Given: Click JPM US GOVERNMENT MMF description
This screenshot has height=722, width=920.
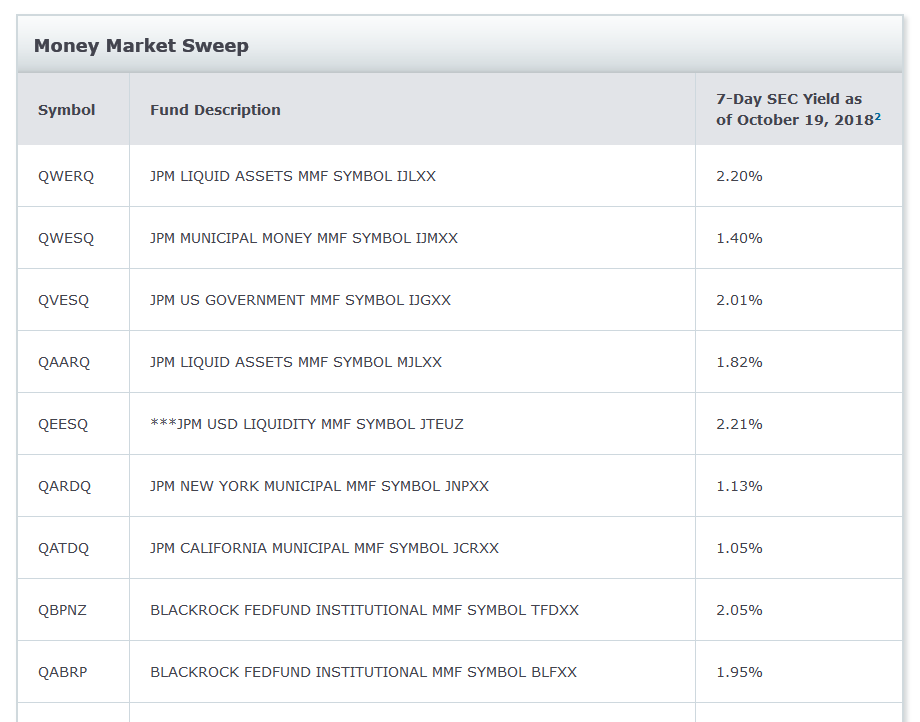Looking at the screenshot, I should tap(300, 300).
